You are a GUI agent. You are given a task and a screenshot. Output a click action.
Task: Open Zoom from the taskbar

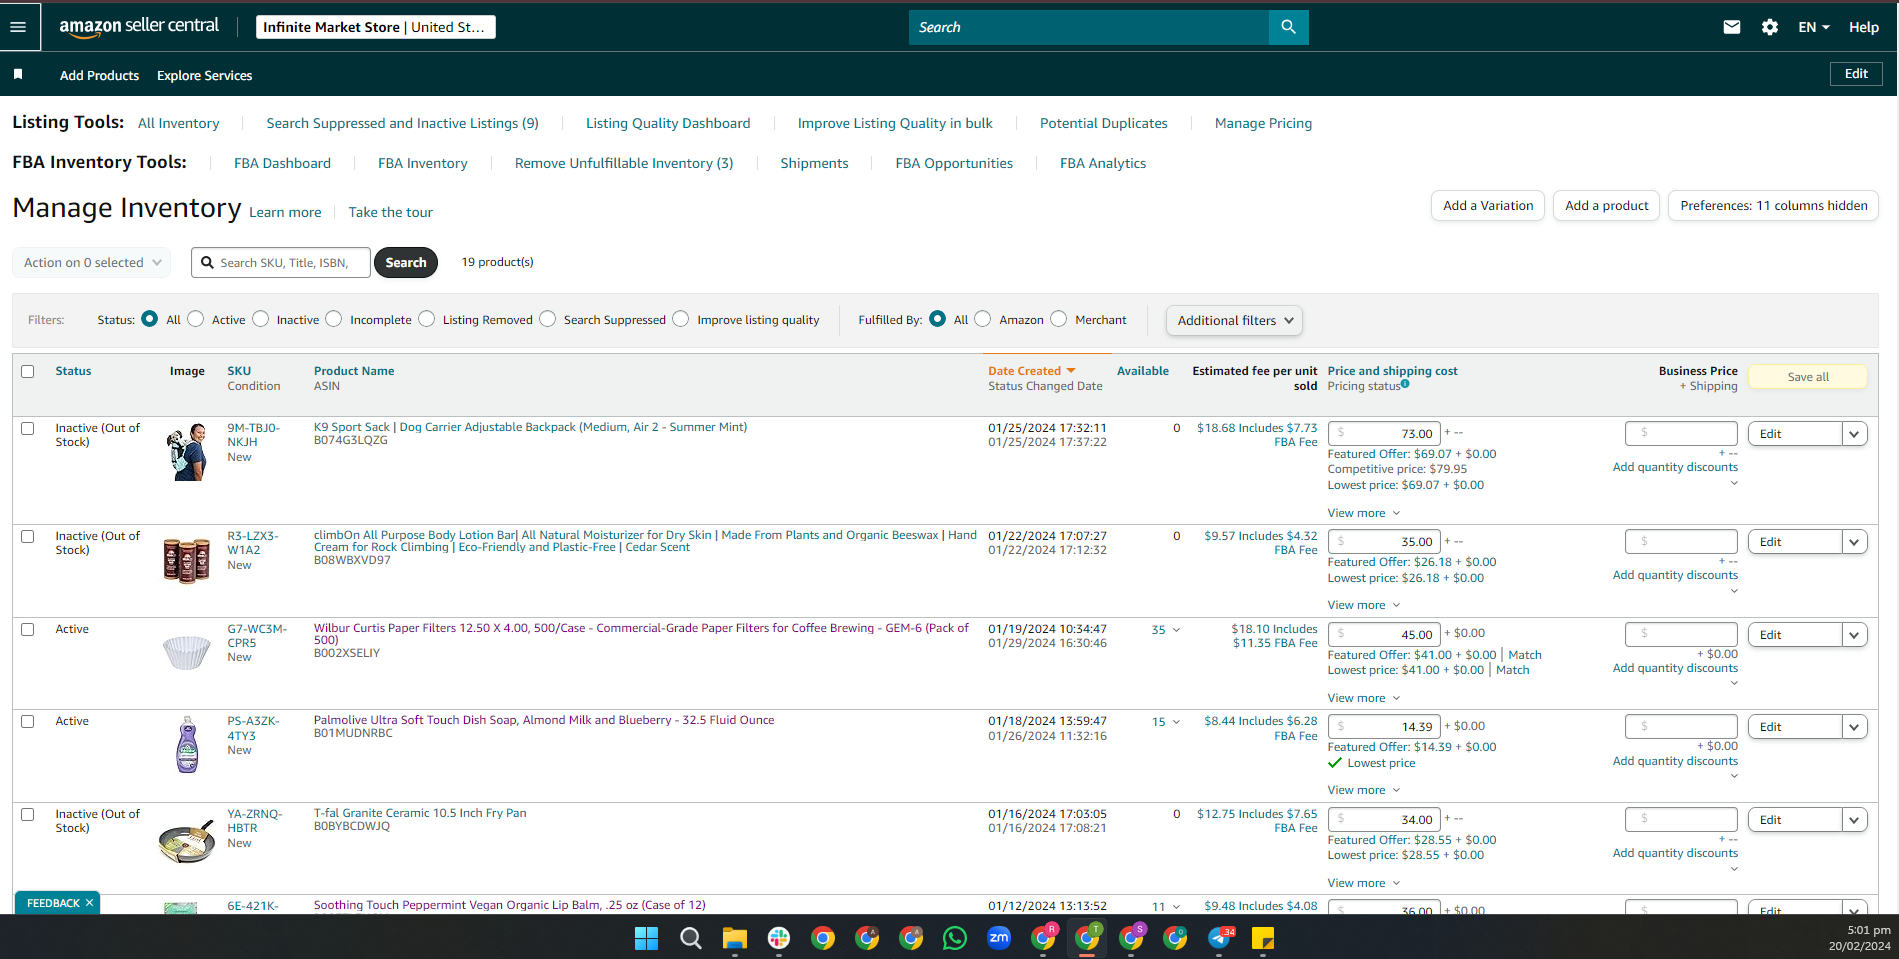(x=999, y=938)
